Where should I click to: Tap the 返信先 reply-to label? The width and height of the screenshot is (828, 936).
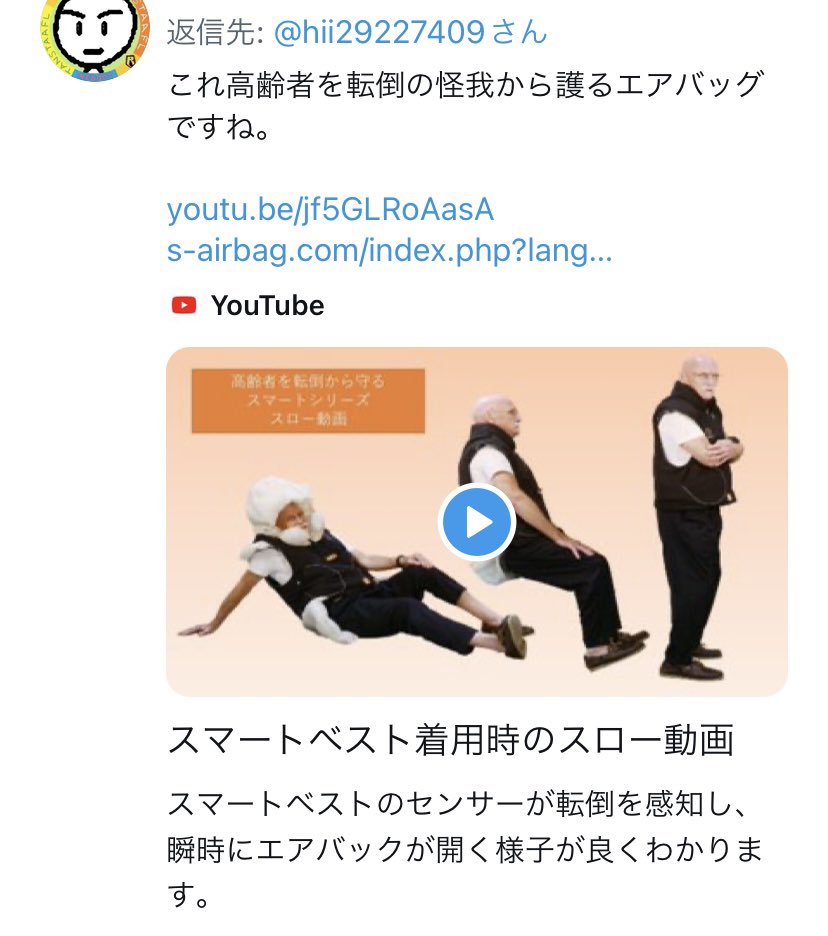pyautogui.click(x=216, y=32)
